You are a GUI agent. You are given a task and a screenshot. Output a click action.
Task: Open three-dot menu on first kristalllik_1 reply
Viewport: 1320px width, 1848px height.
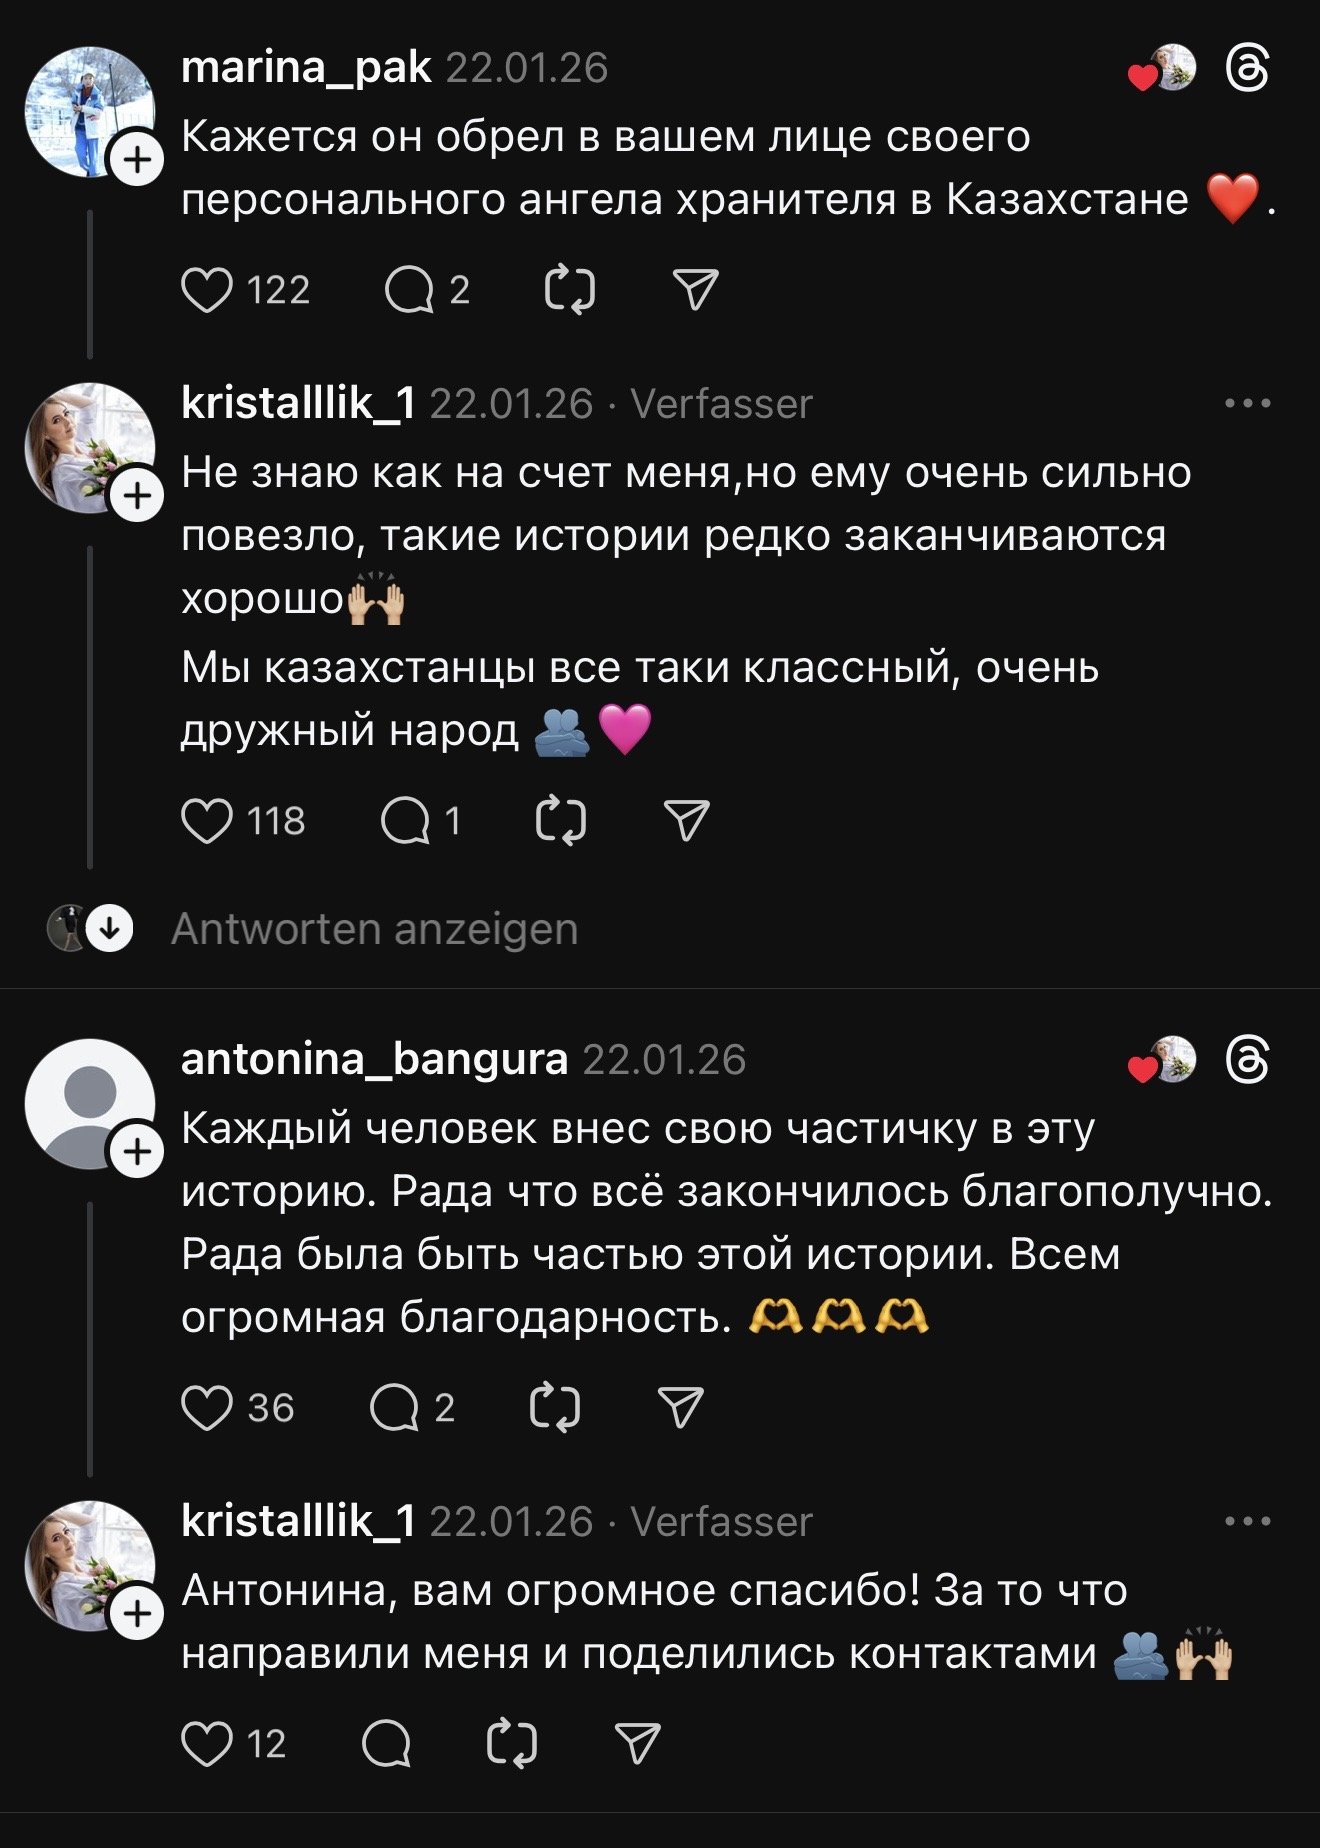pos(1247,404)
